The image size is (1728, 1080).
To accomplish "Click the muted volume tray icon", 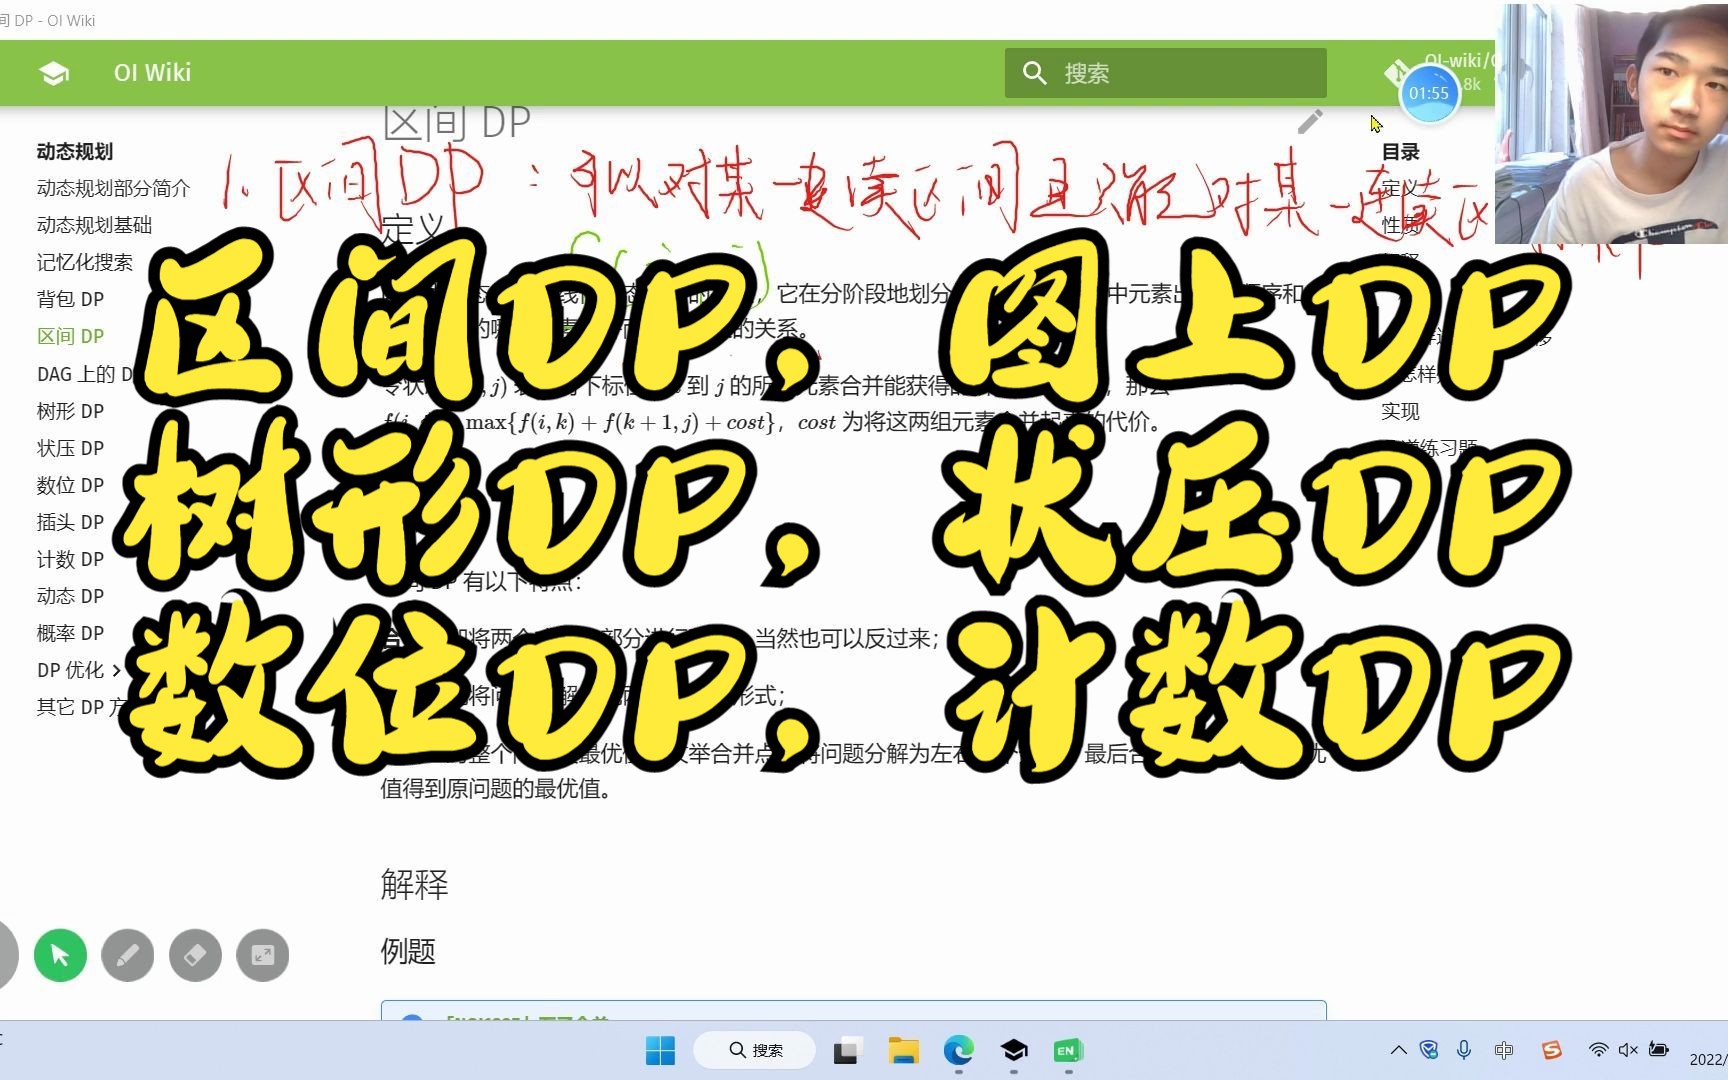I will click(1628, 1050).
